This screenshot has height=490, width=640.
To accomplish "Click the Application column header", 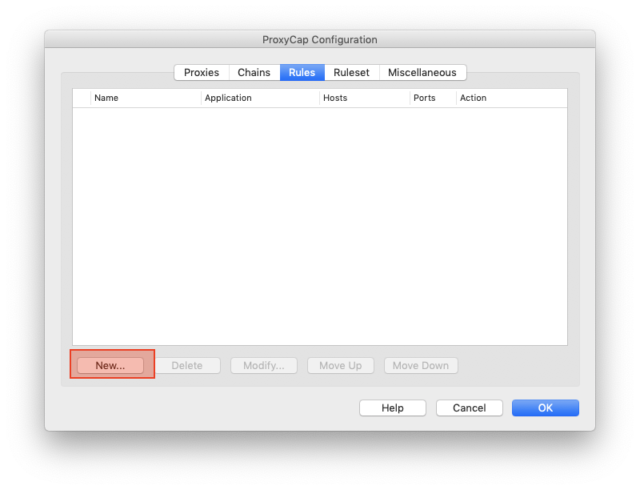I will [260, 98].
